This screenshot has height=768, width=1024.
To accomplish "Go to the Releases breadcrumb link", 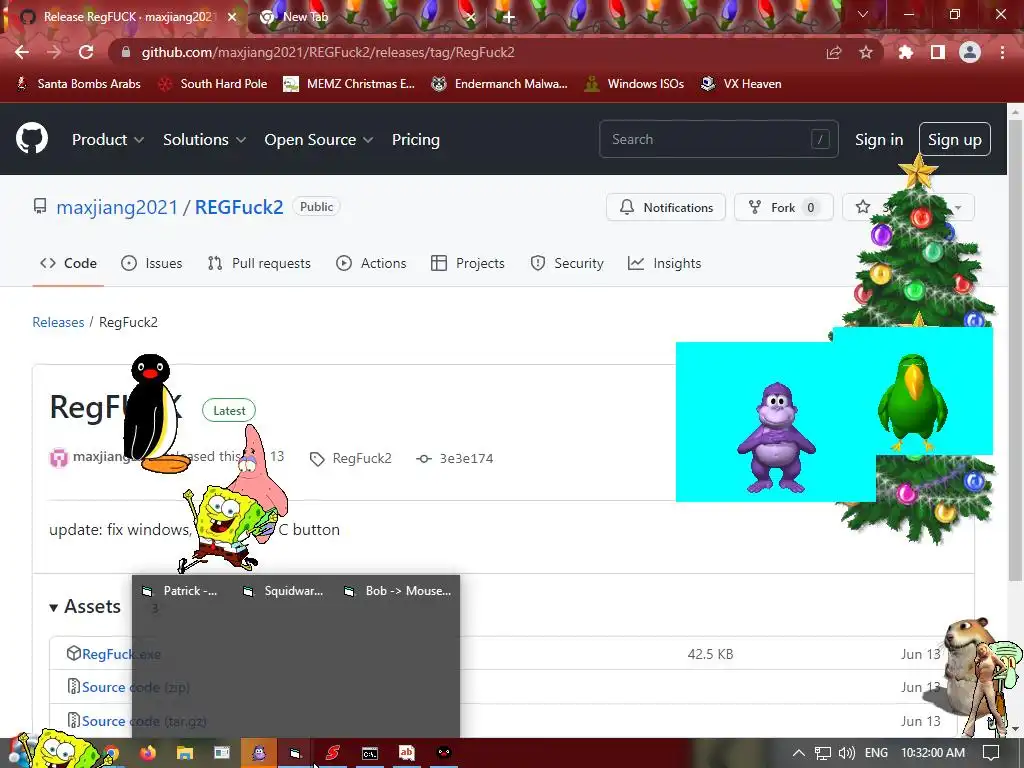I will (x=58, y=322).
